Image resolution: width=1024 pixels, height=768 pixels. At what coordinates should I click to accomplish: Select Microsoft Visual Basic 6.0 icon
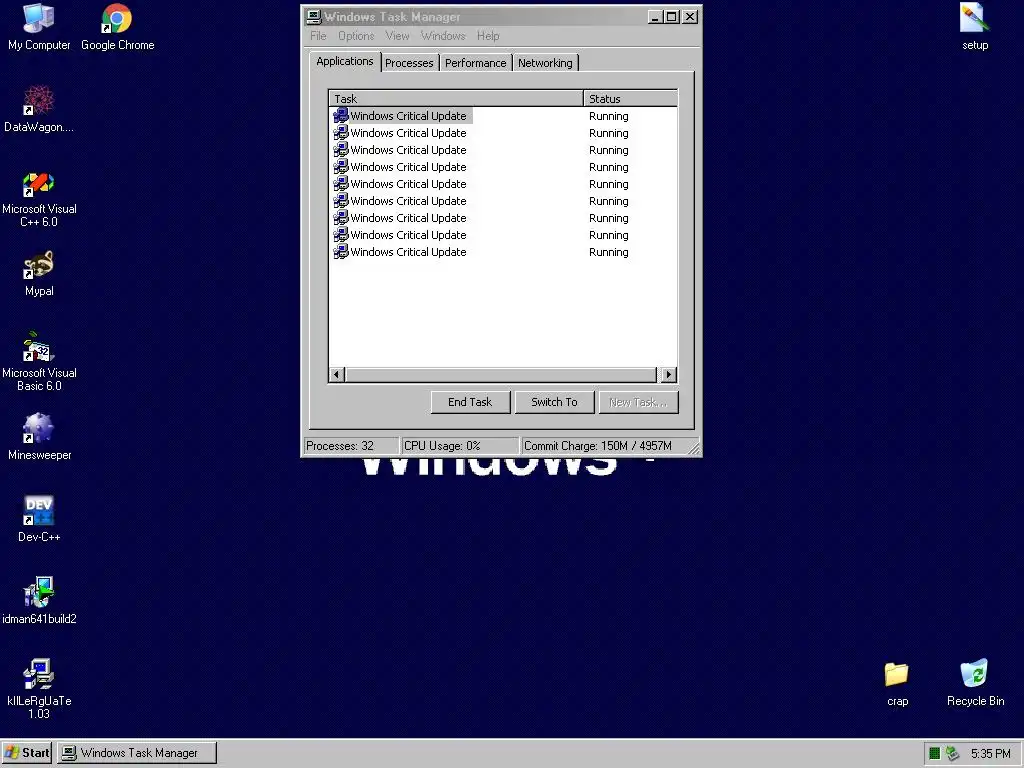coord(39,363)
